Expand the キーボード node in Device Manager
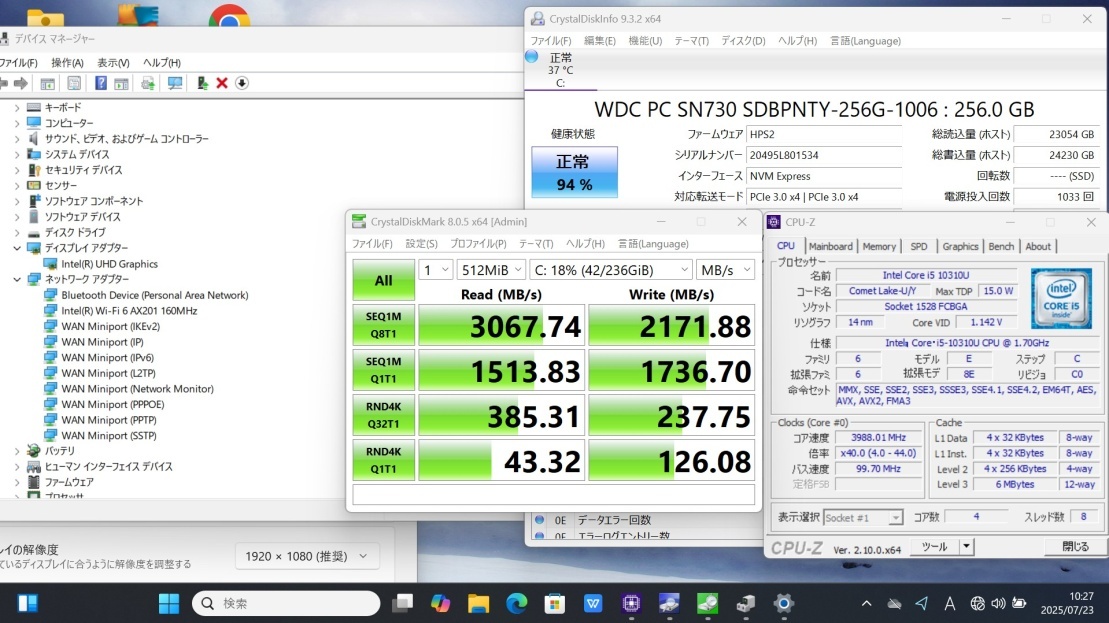 (17, 107)
